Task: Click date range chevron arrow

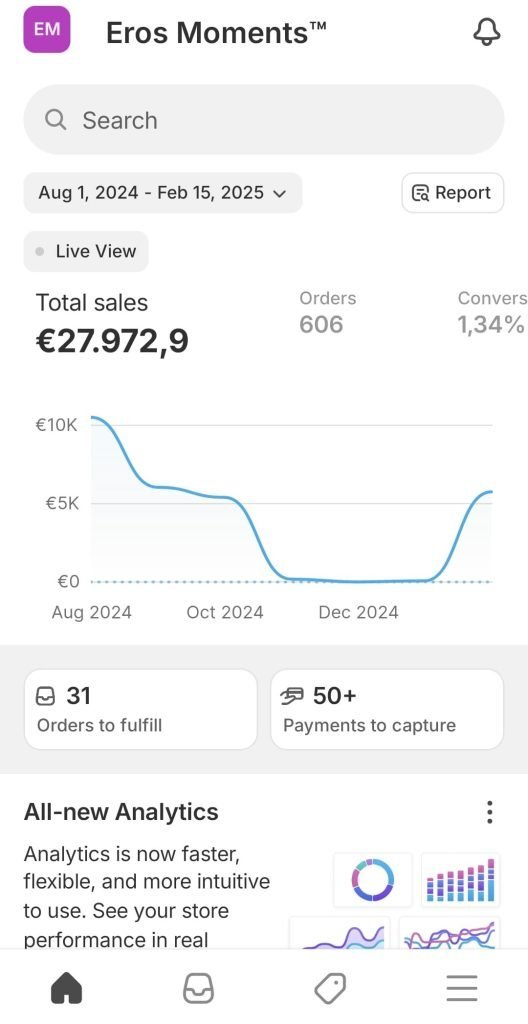Action: pos(280,193)
